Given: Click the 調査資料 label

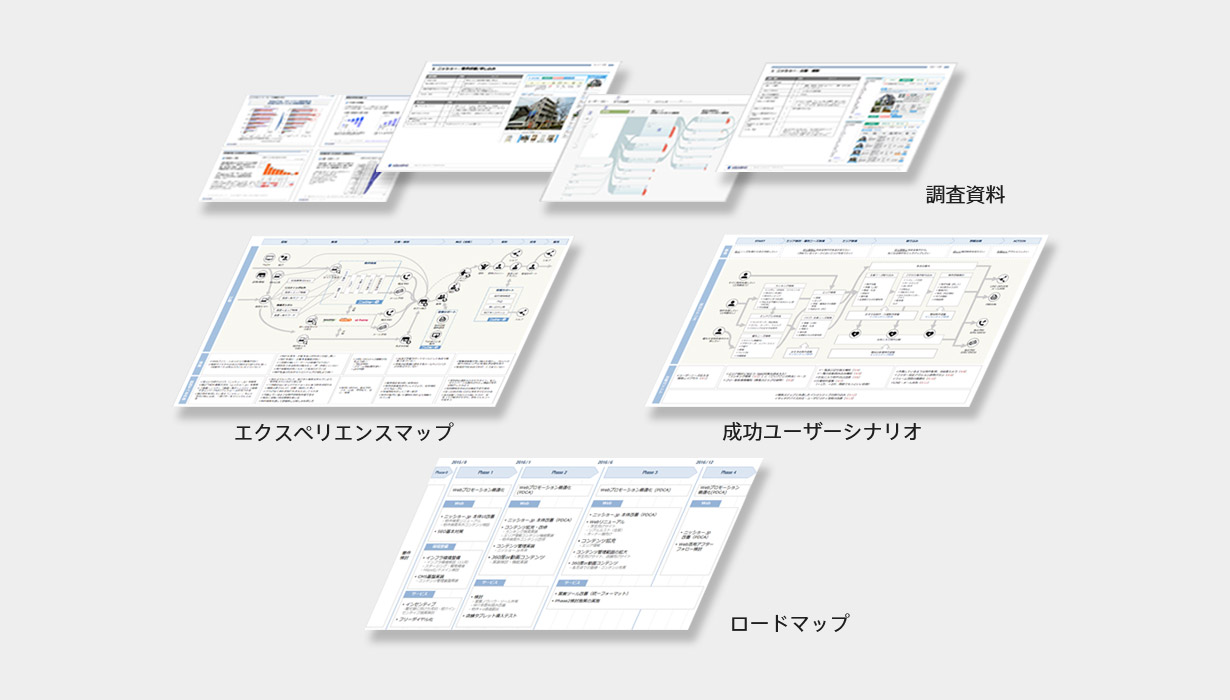Looking at the screenshot, I should point(965,195).
